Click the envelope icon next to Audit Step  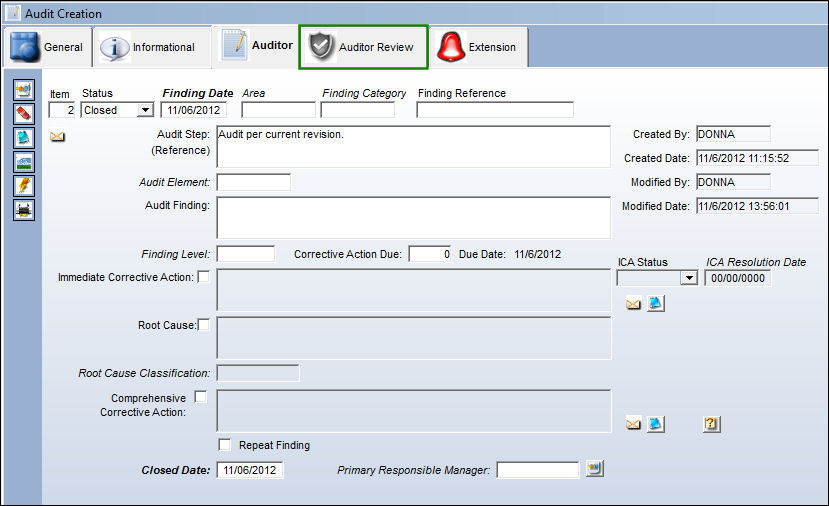click(57, 137)
